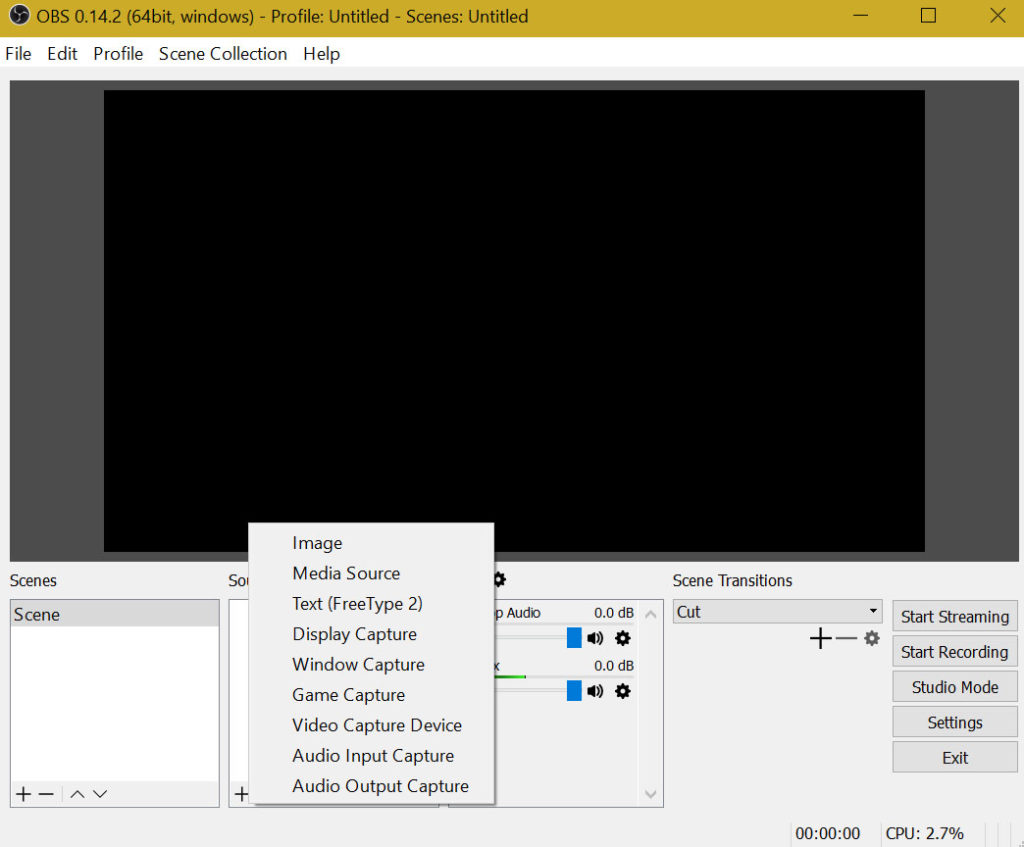The width and height of the screenshot is (1024, 847).
Task: Click the "CPU: 2.7%" status bar readout
Action: point(925,833)
